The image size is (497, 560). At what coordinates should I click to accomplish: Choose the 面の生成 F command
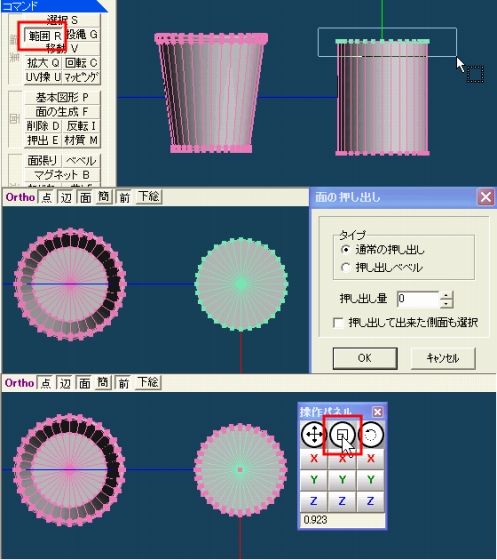click(x=62, y=112)
